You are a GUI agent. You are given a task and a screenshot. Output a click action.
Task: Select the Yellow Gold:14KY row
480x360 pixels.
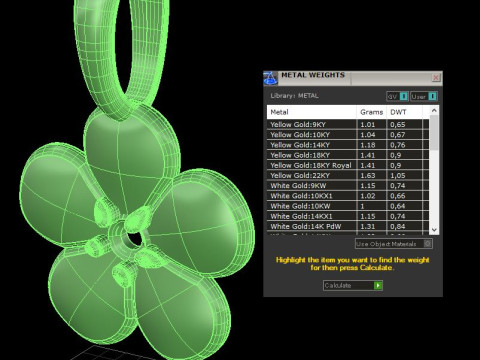348,145
